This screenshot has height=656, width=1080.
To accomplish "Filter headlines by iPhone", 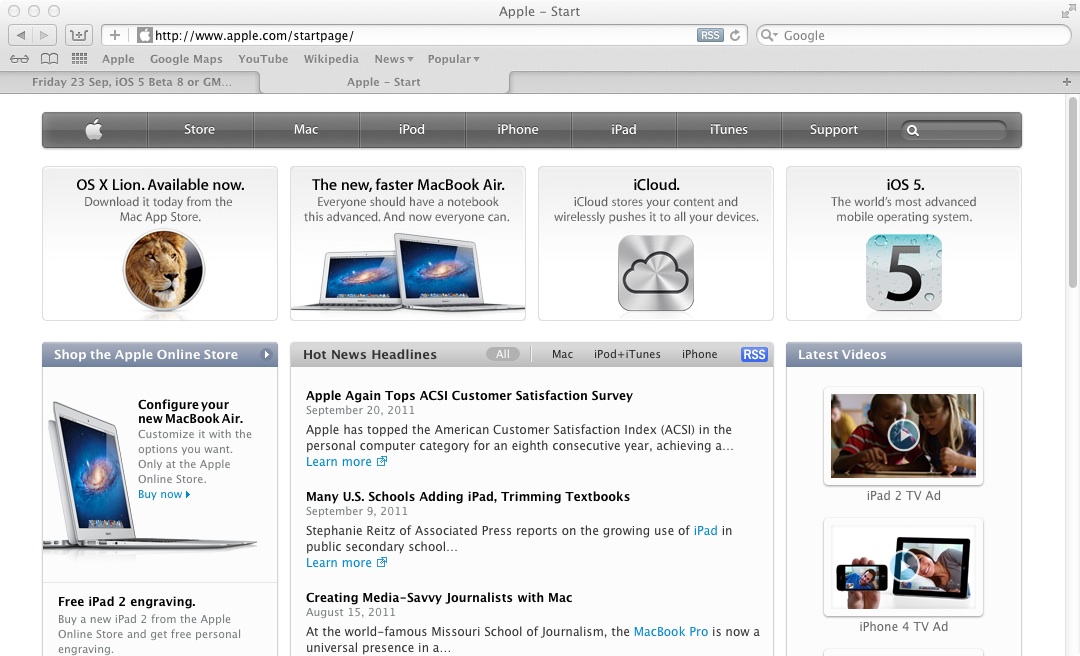I will click(699, 354).
